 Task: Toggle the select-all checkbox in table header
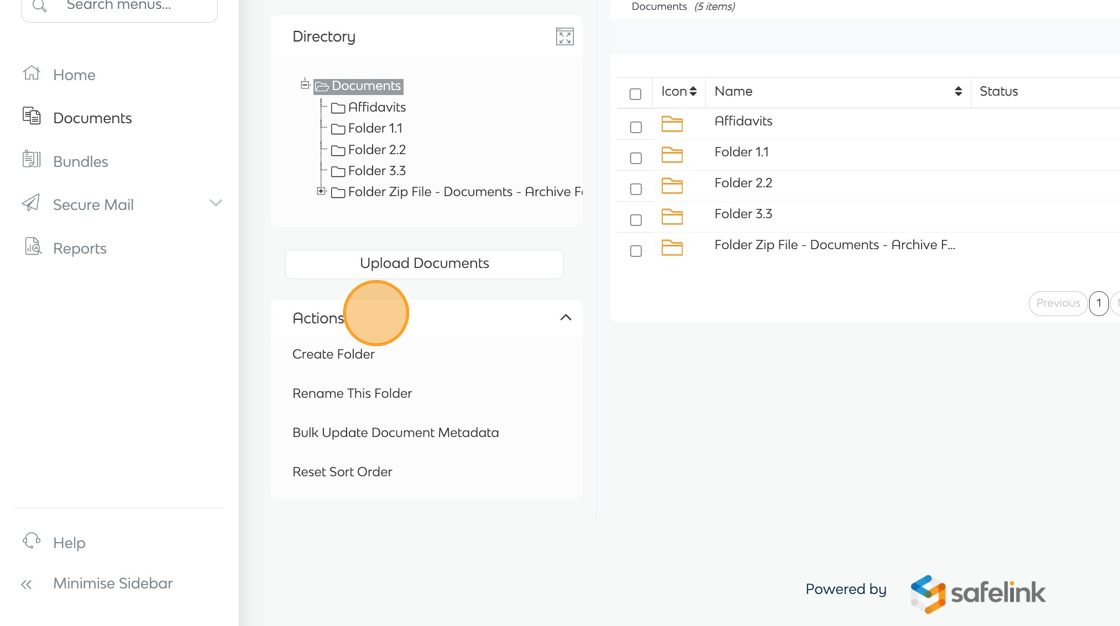point(636,94)
